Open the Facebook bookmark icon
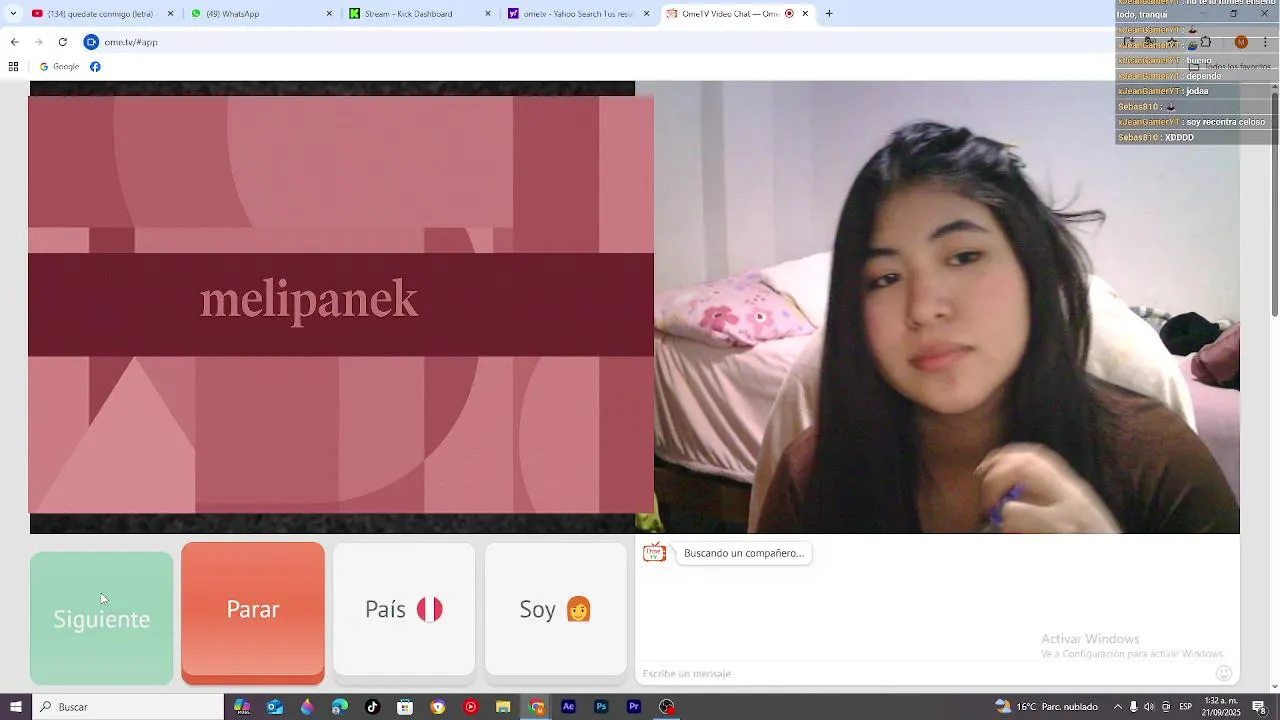The image size is (1280, 720). [95, 67]
